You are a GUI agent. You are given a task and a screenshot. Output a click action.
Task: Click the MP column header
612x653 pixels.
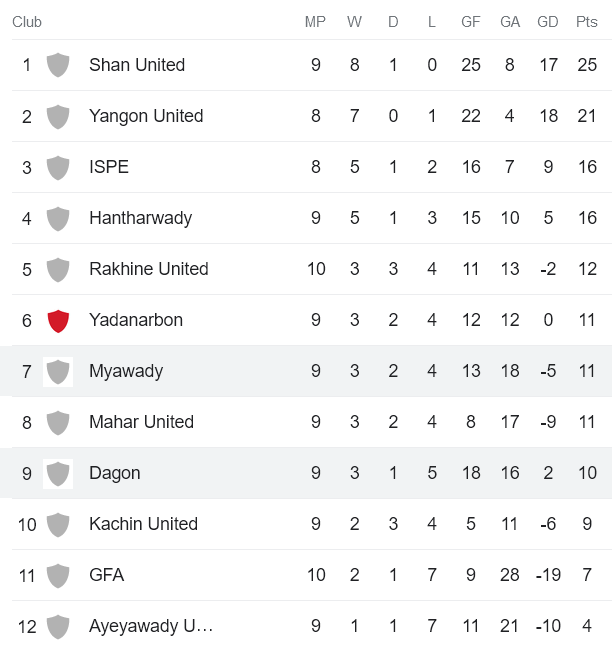[315, 22]
